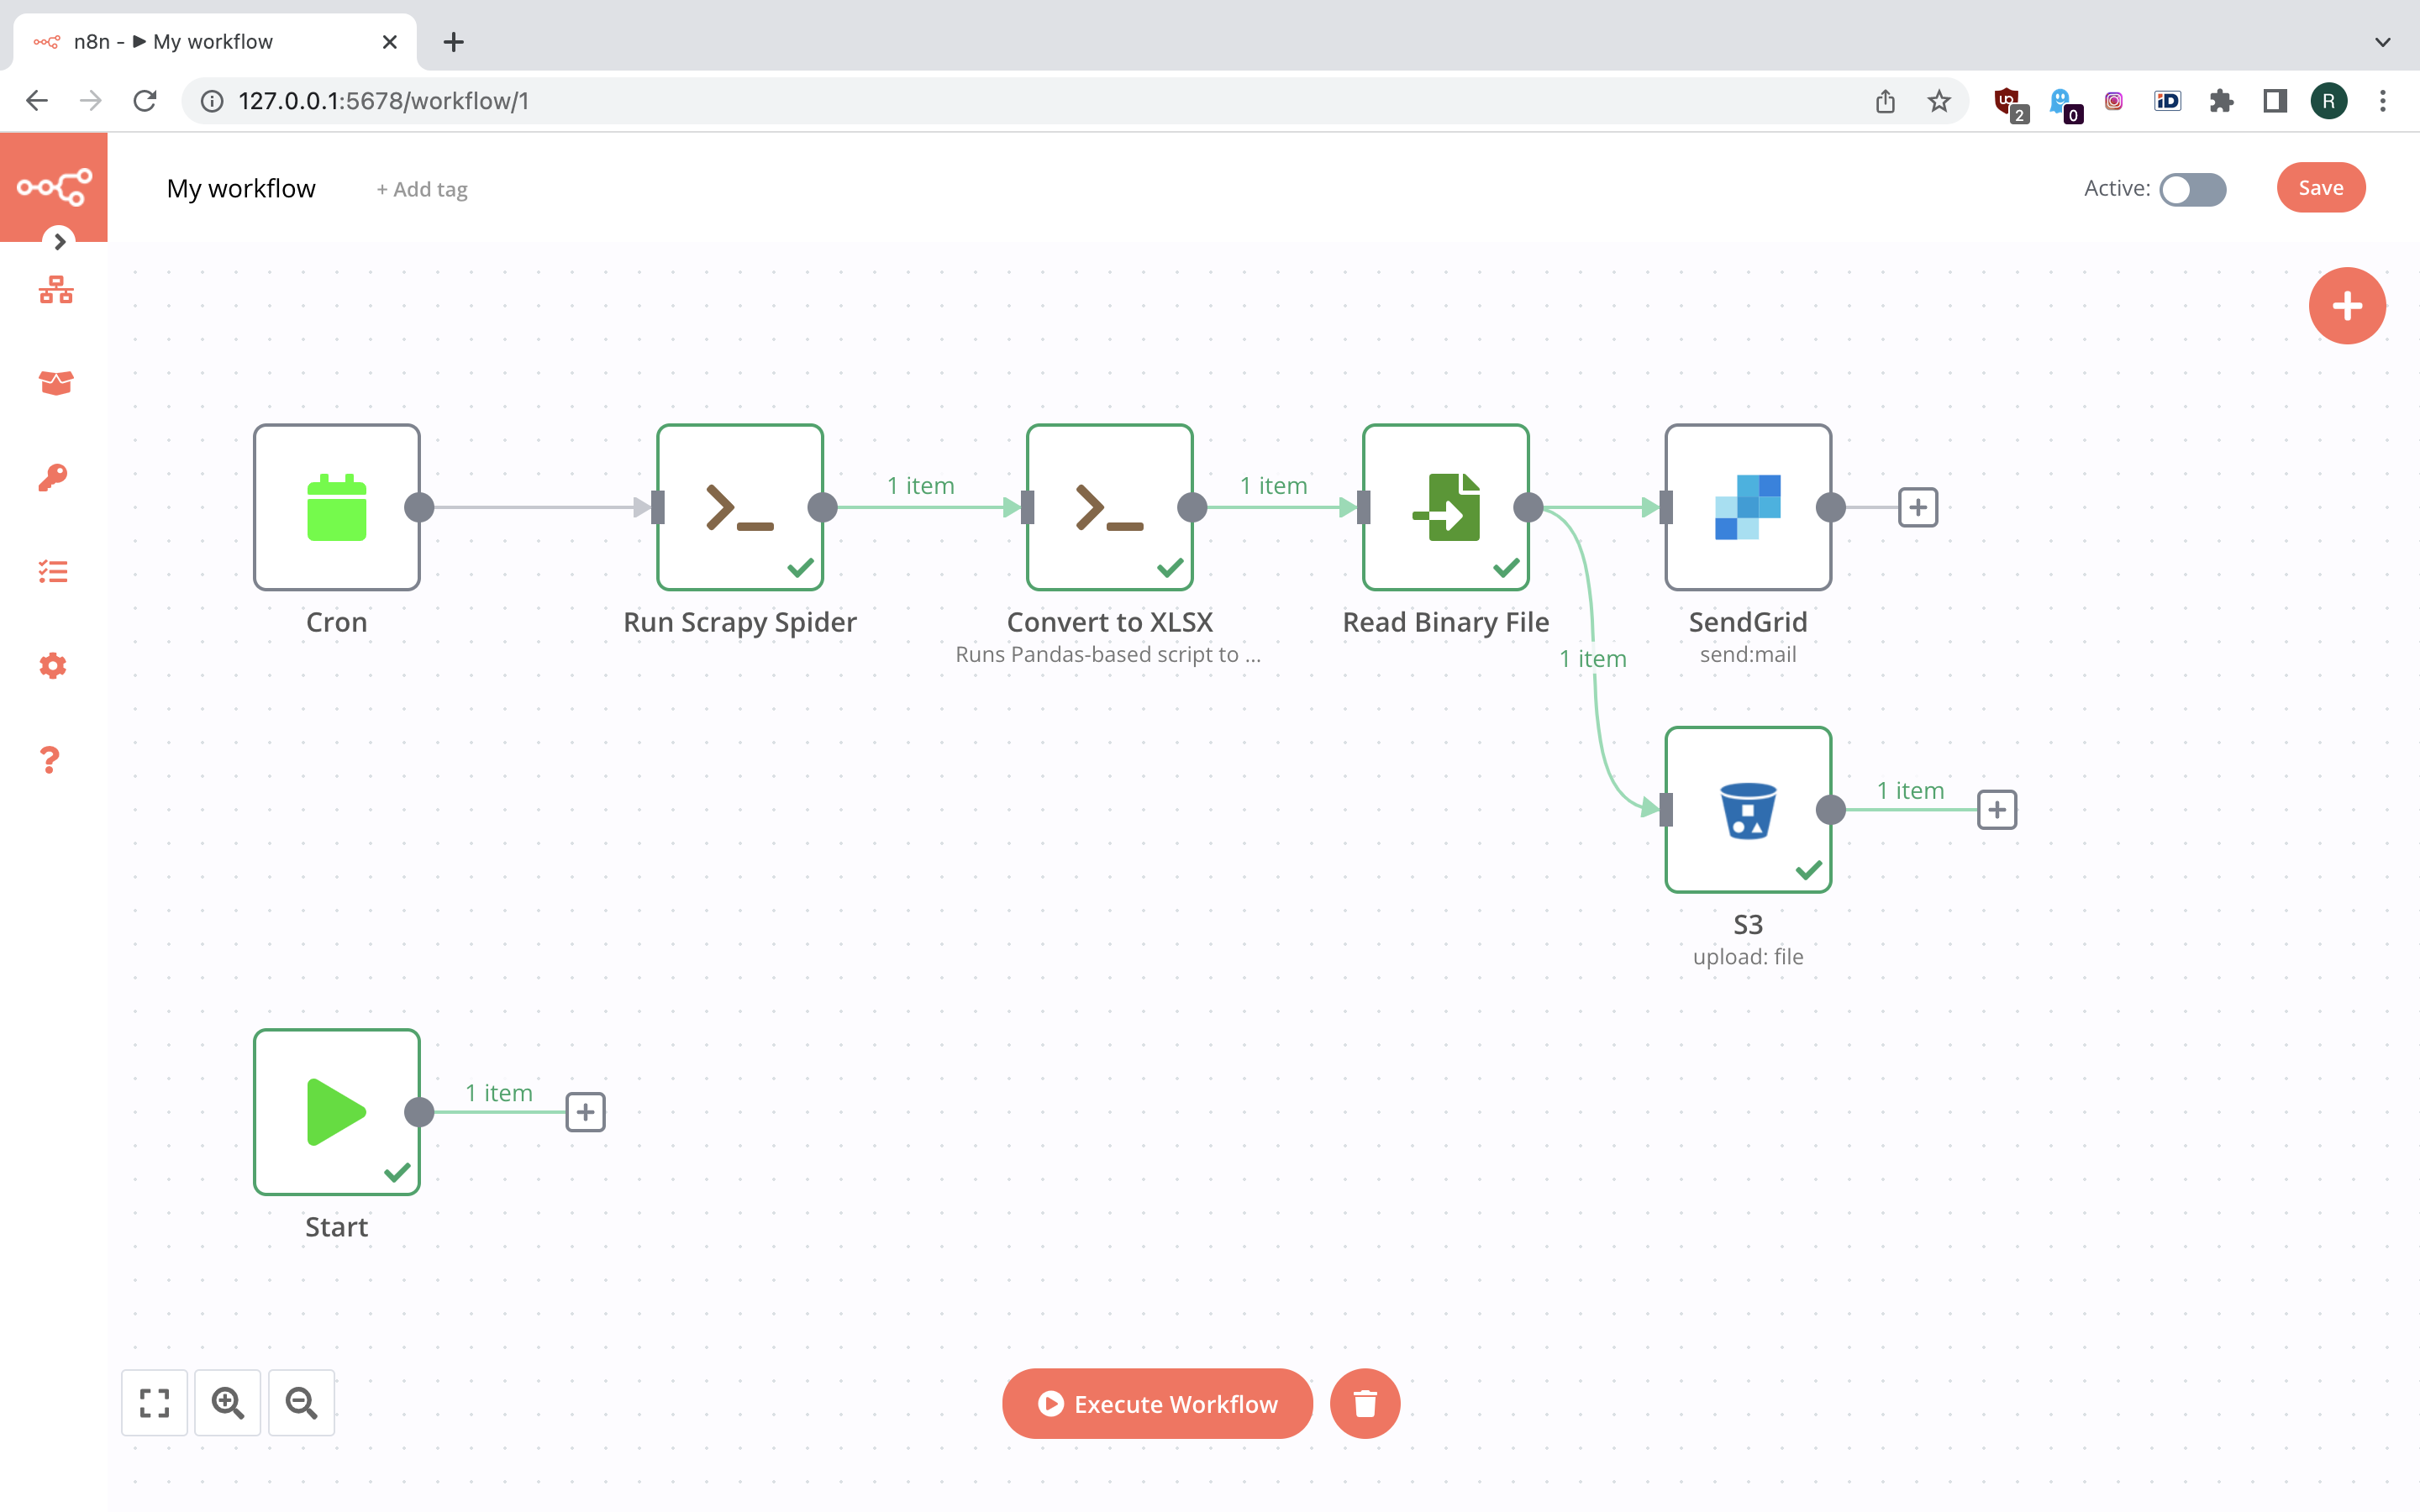Close the n8n browser tab
The height and width of the screenshot is (1512, 2420).
(390, 42)
